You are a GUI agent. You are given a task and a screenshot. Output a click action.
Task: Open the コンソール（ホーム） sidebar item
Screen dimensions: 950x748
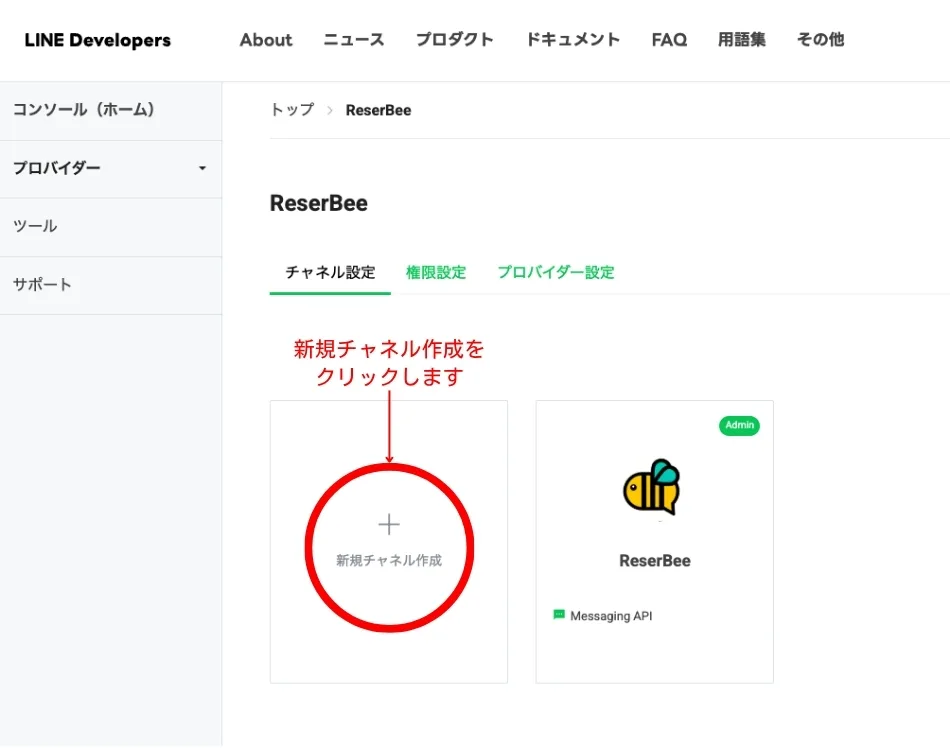click(84, 110)
